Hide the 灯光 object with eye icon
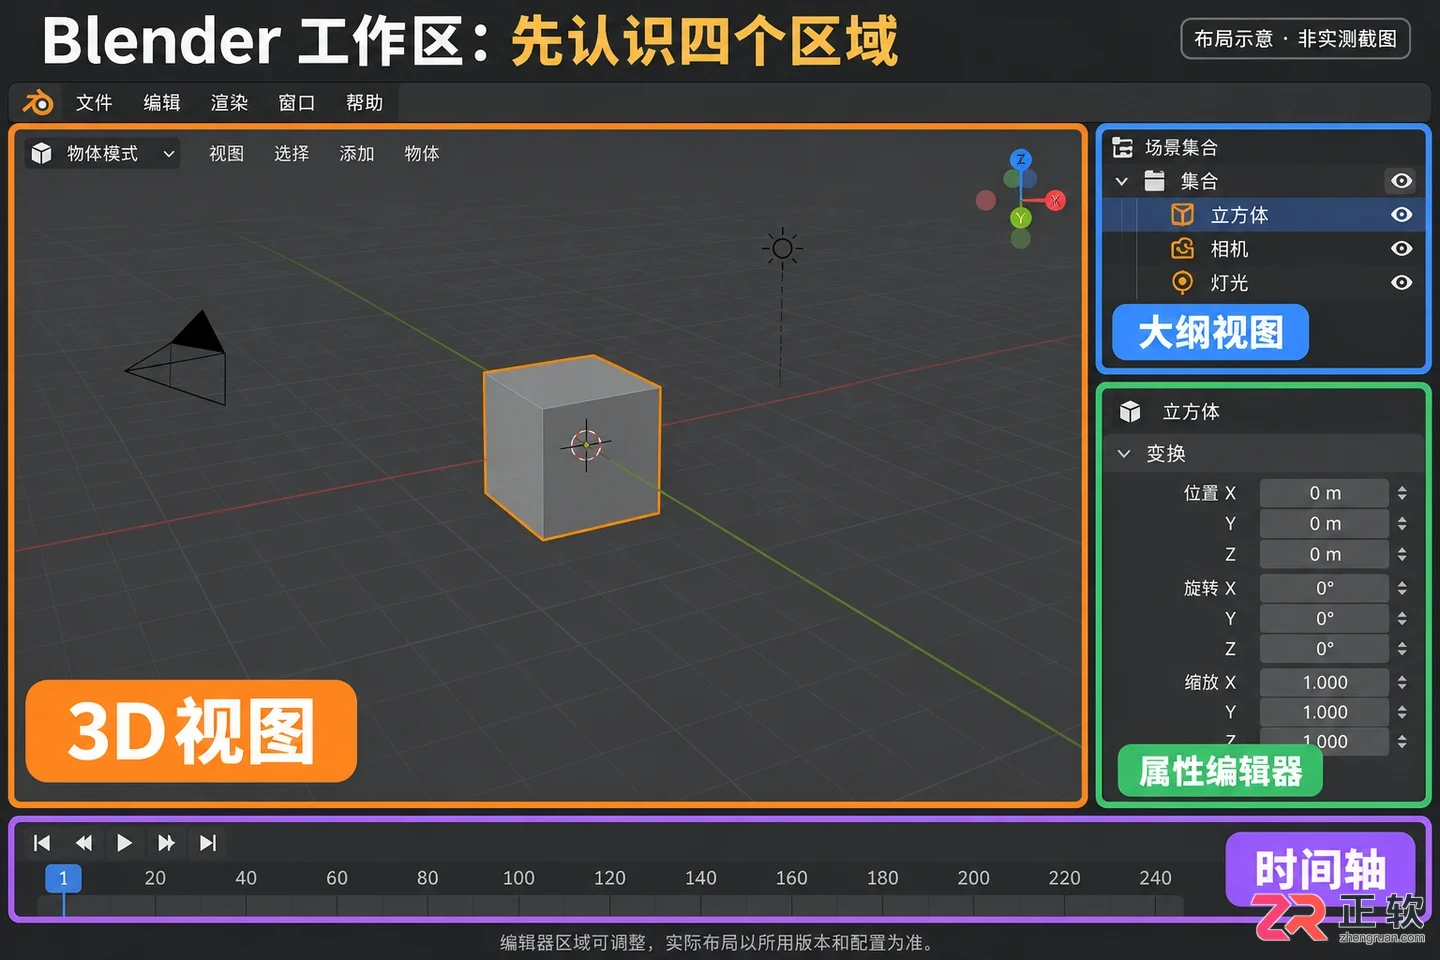This screenshot has height=960, width=1440. (x=1402, y=283)
